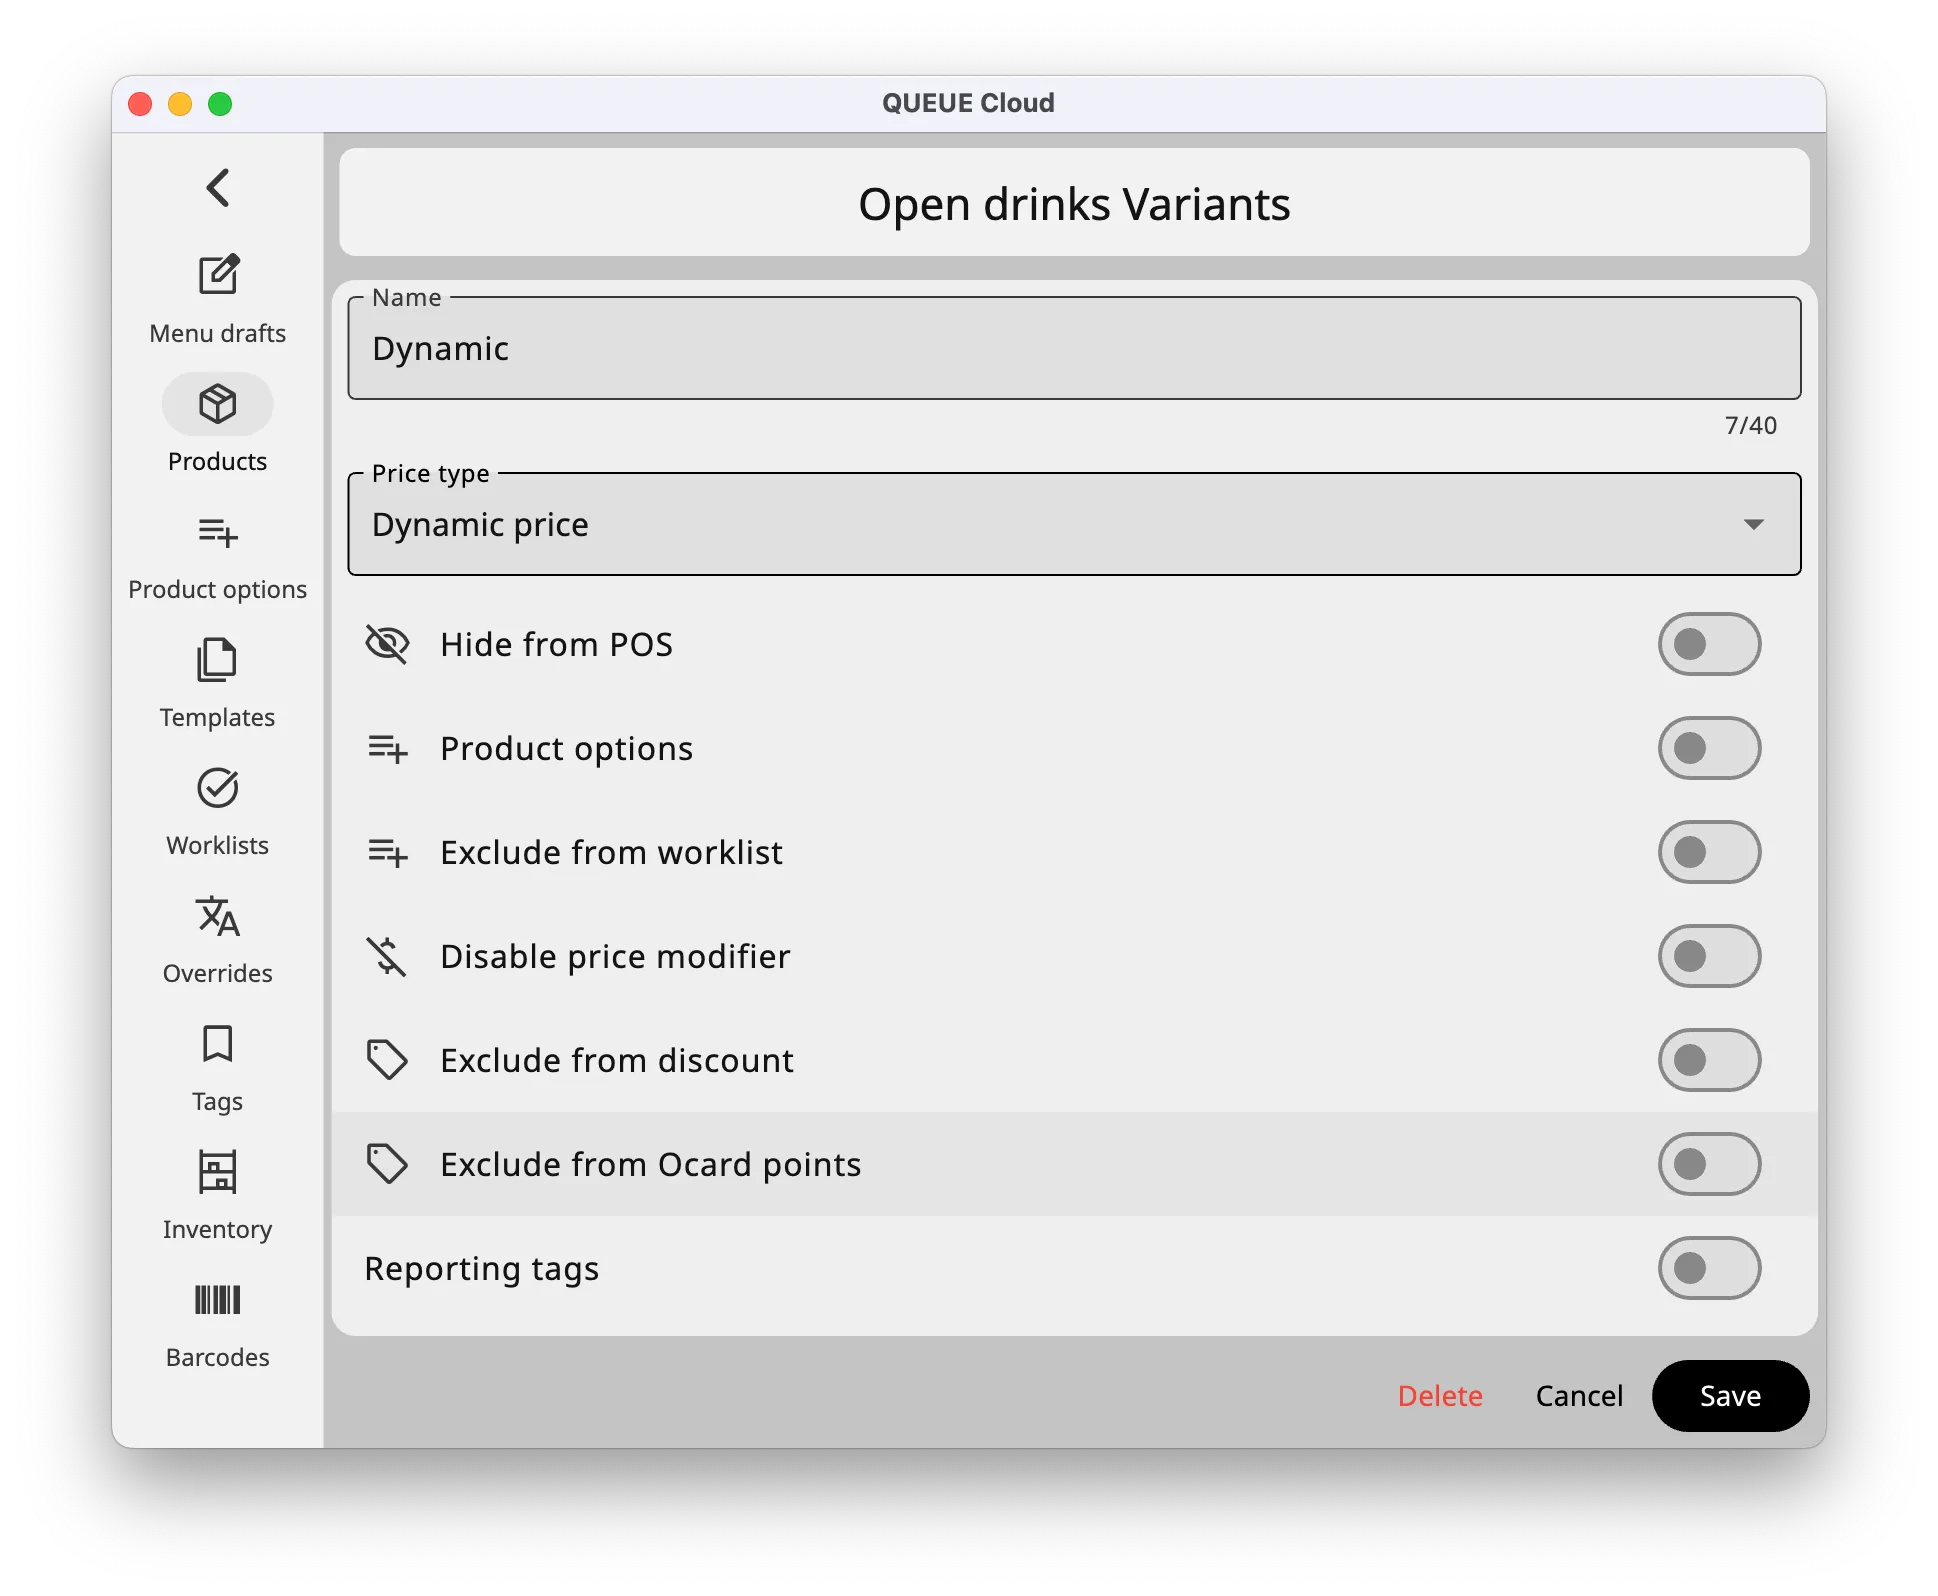Click the Name text field
The width and height of the screenshot is (1938, 1596).
click(1074, 349)
